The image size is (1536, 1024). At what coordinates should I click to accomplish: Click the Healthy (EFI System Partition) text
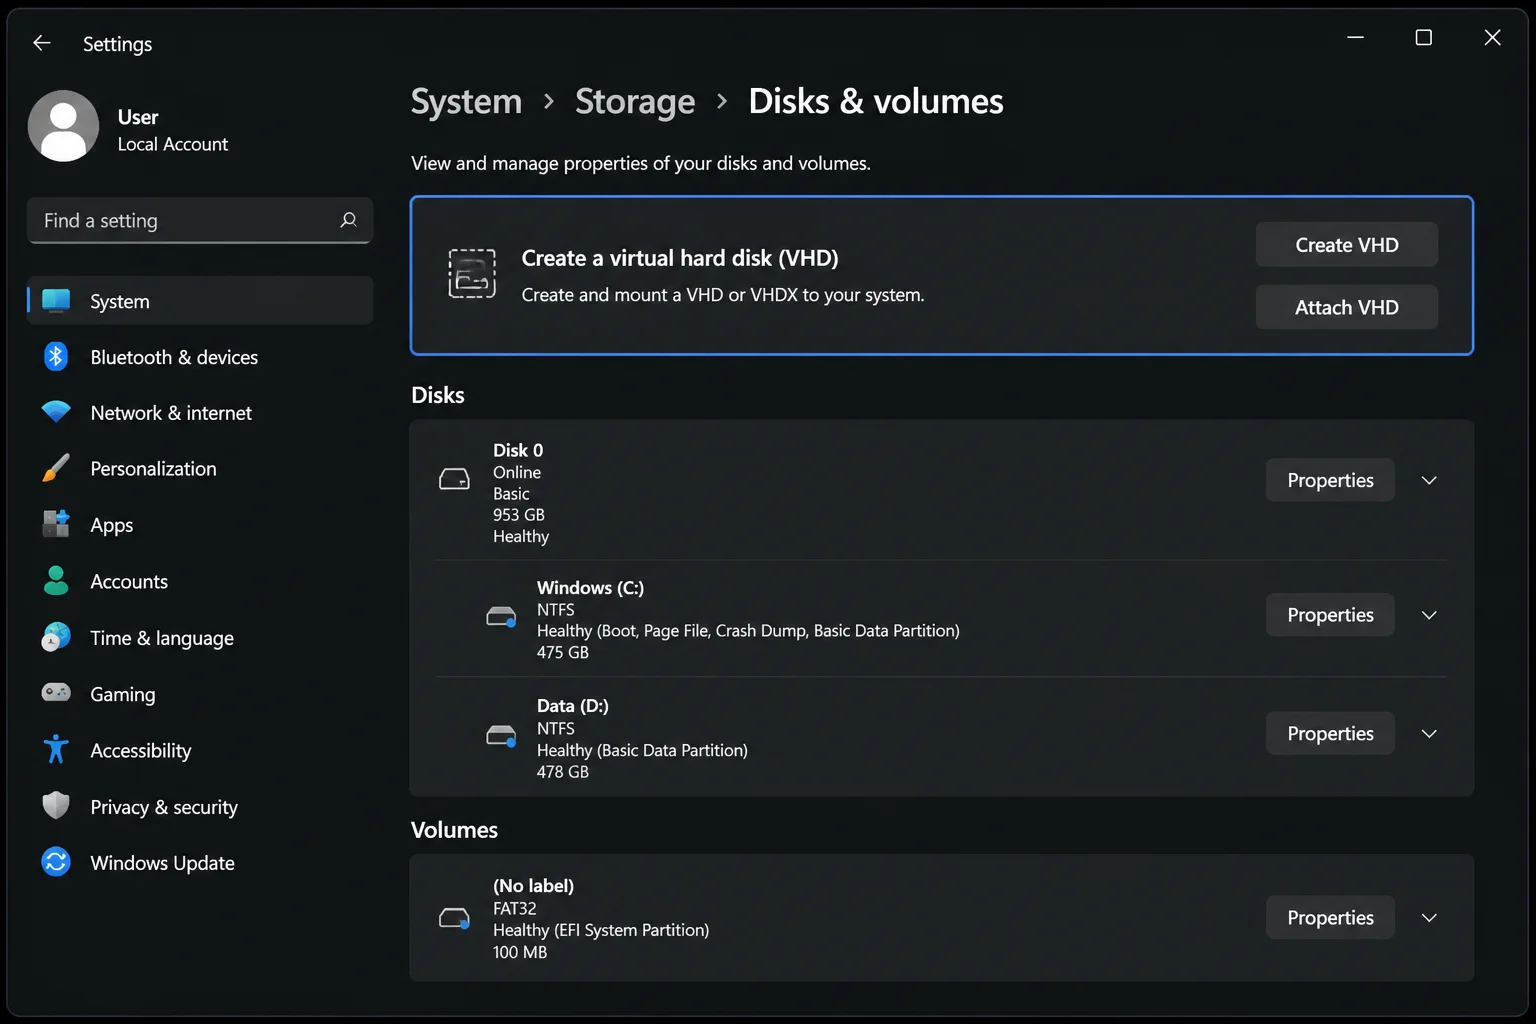click(x=601, y=930)
